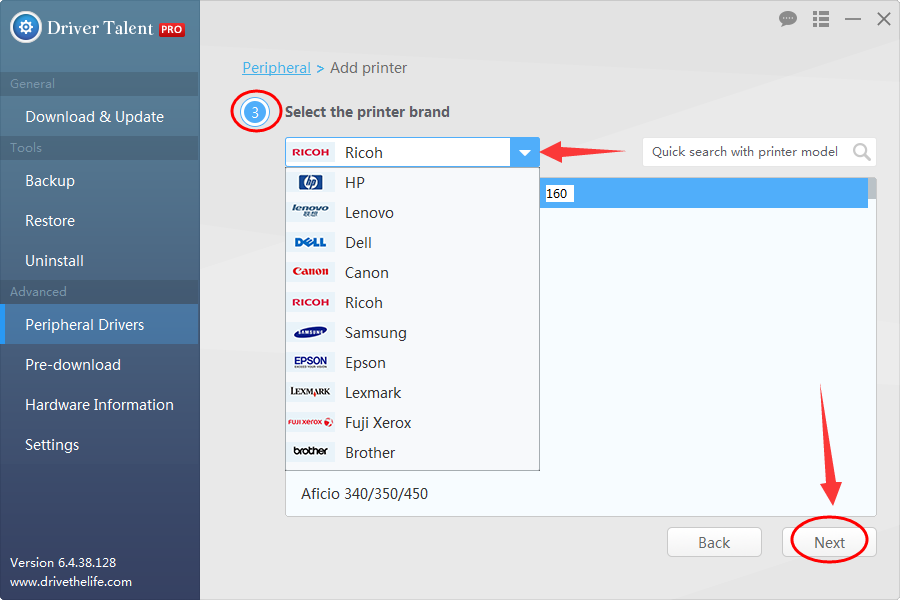Screen dimensions: 900x600
Task: Click the Dell logo in brand list
Action: pyautogui.click(x=311, y=242)
